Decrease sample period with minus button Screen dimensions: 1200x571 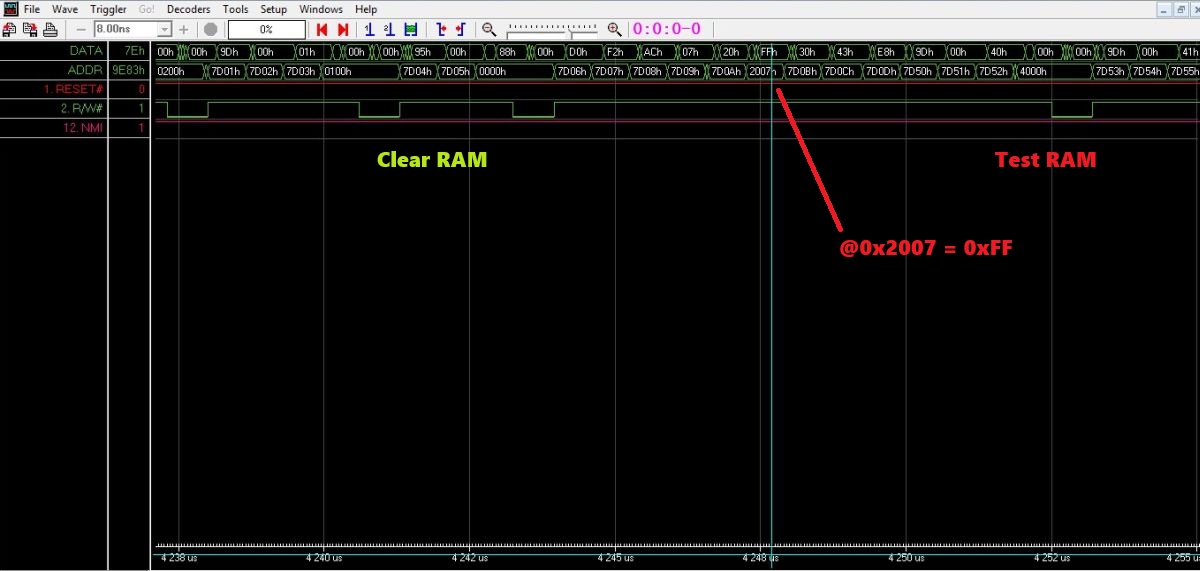coord(81,30)
